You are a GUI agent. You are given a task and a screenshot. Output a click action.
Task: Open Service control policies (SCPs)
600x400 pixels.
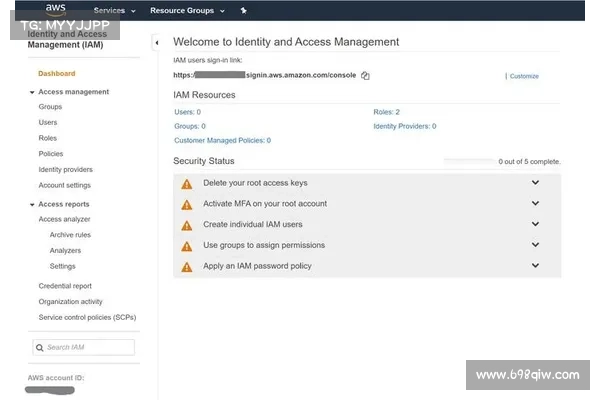point(87,317)
